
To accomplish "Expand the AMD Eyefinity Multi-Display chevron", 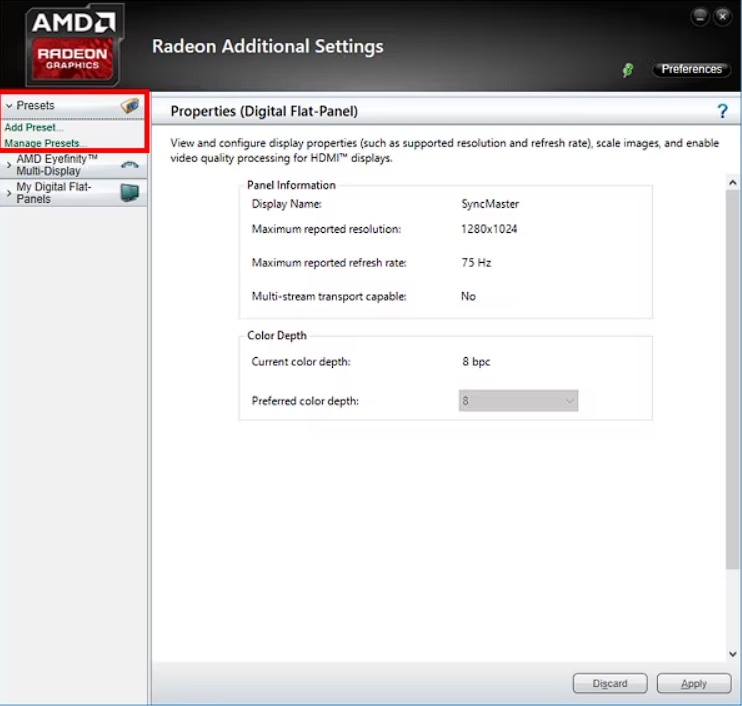I will click(9, 165).
